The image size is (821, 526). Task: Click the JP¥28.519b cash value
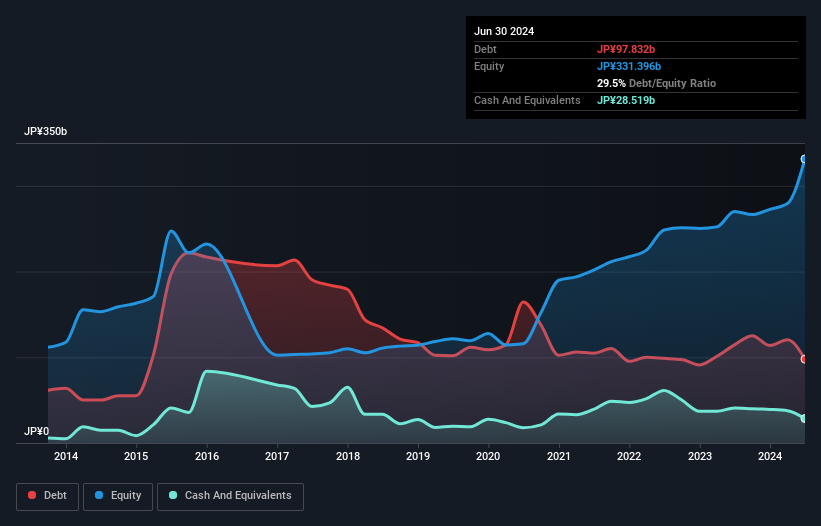click(x=626, y=100)
